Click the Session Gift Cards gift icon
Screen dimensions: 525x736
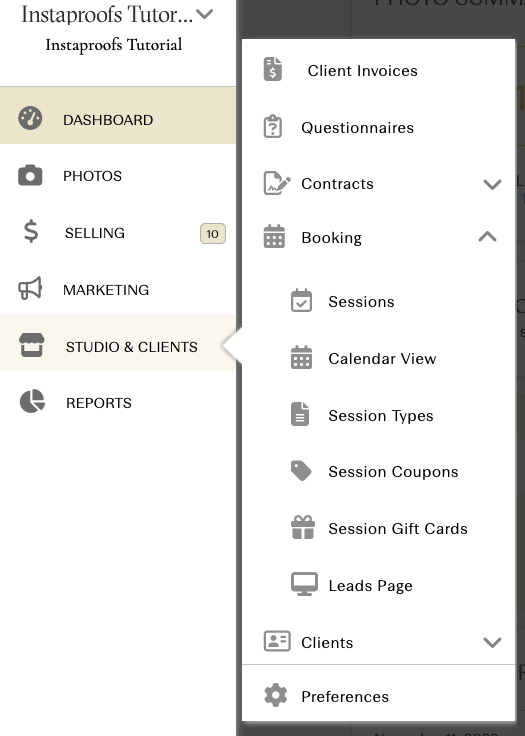click(303, 527)
